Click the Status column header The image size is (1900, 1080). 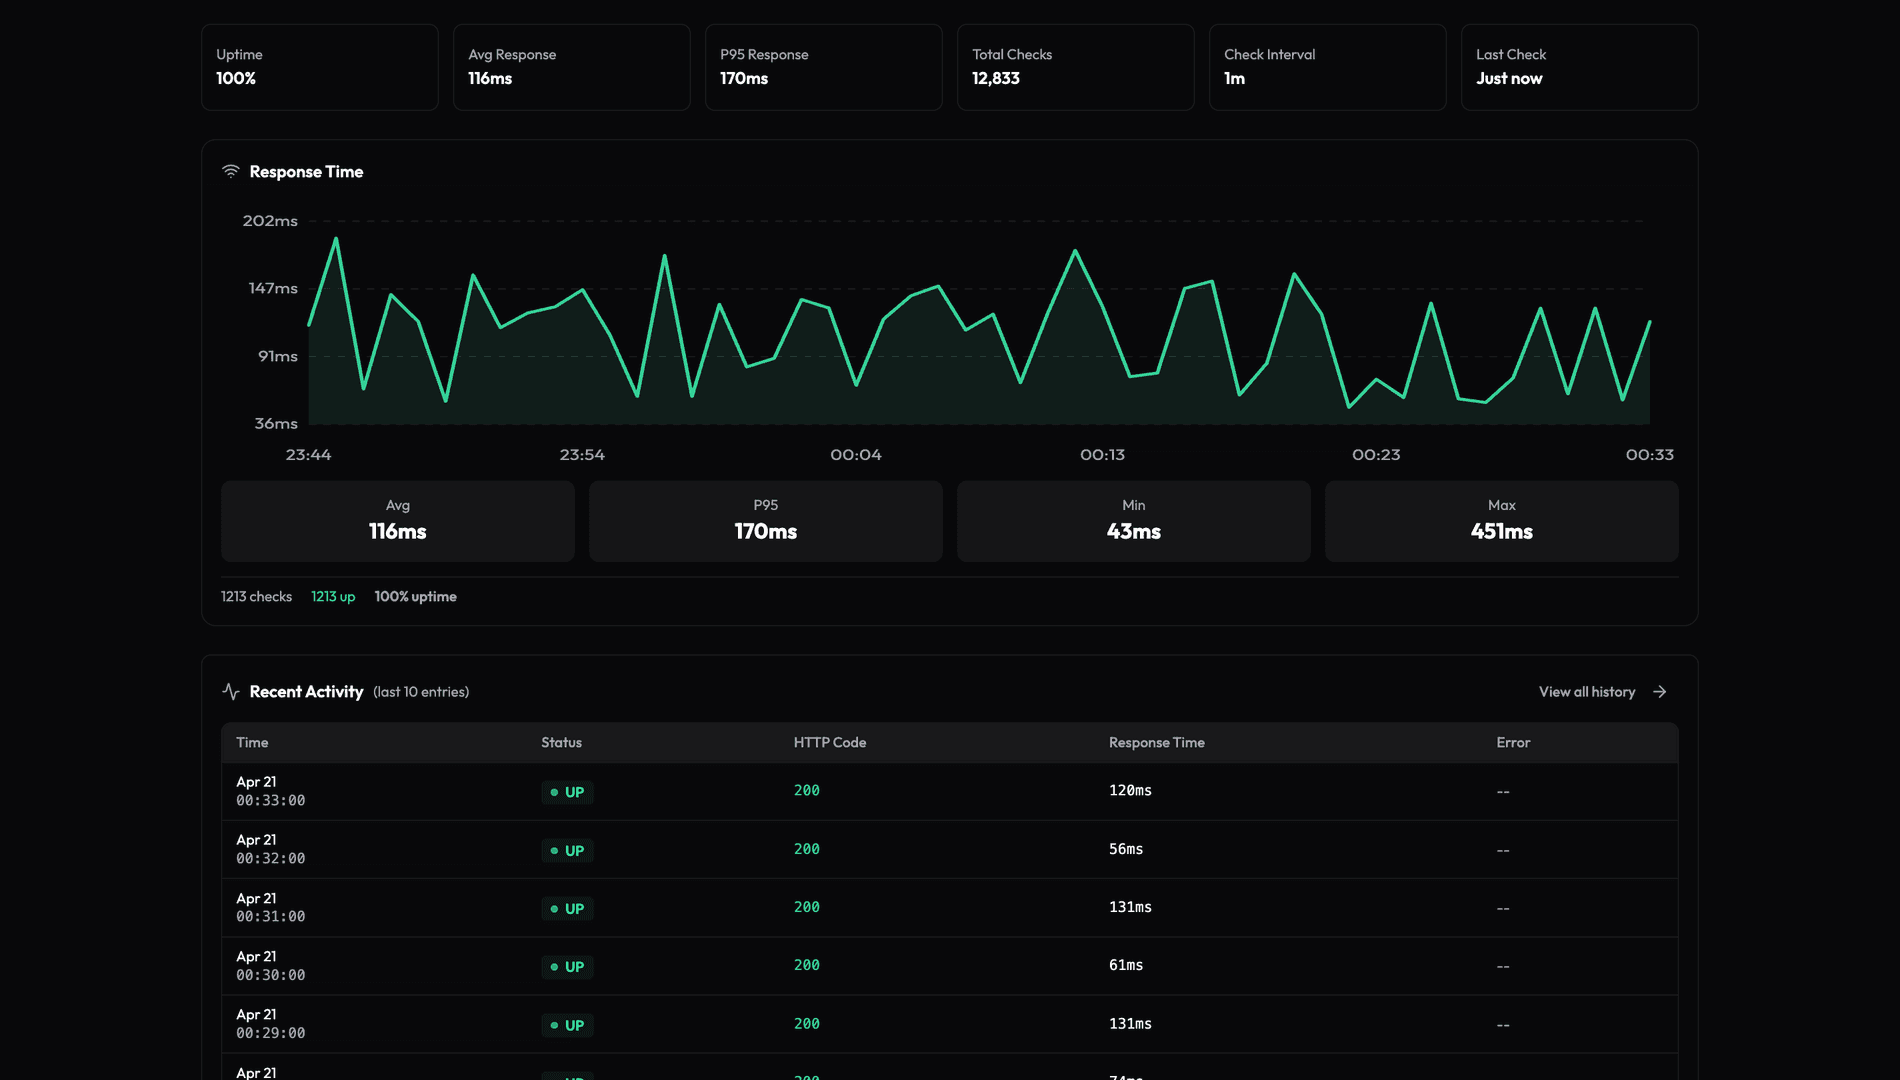(561, 743)
